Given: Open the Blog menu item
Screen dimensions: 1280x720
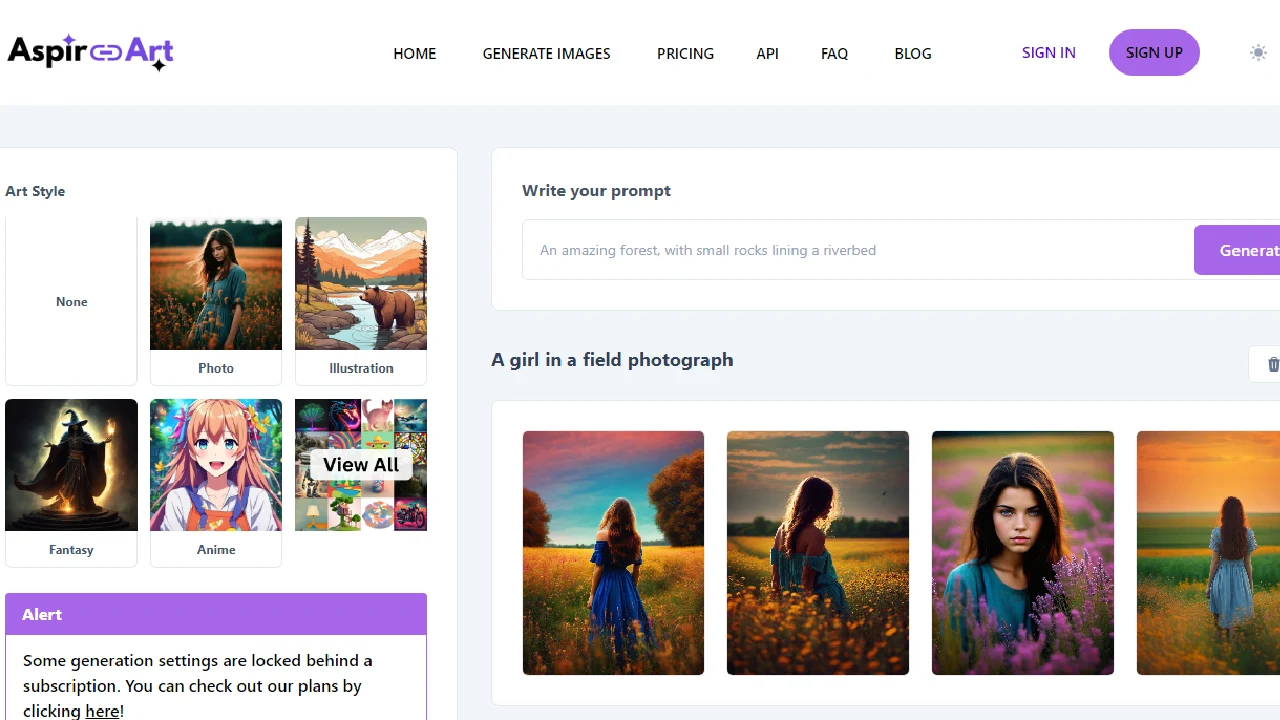Looking at the screenshot, I should (912, 54).
